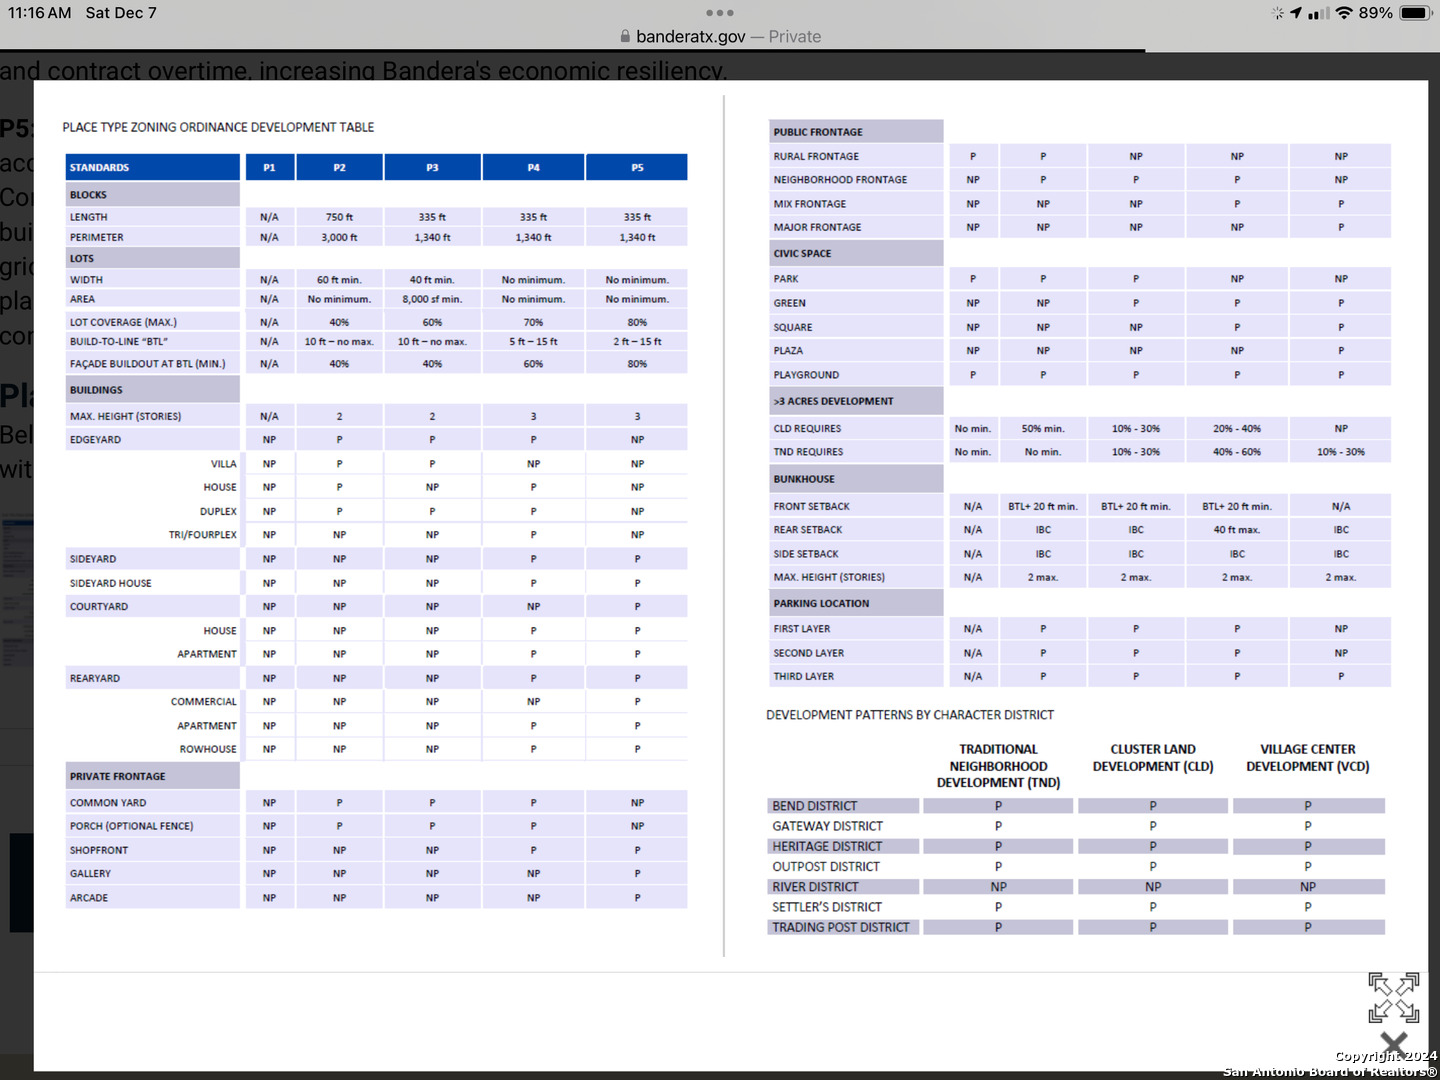The image size is (1440, 1080).
Task: Click the '>3 ACRES DEVELOPMENT' heading
Action: point(856,401)
